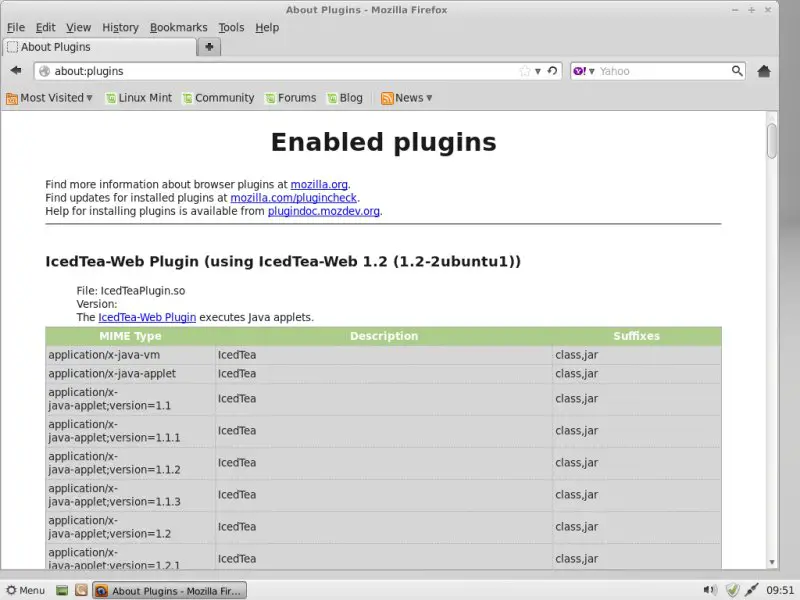Open the Help menu
800x600 pixels.
(x=267, y=28)
